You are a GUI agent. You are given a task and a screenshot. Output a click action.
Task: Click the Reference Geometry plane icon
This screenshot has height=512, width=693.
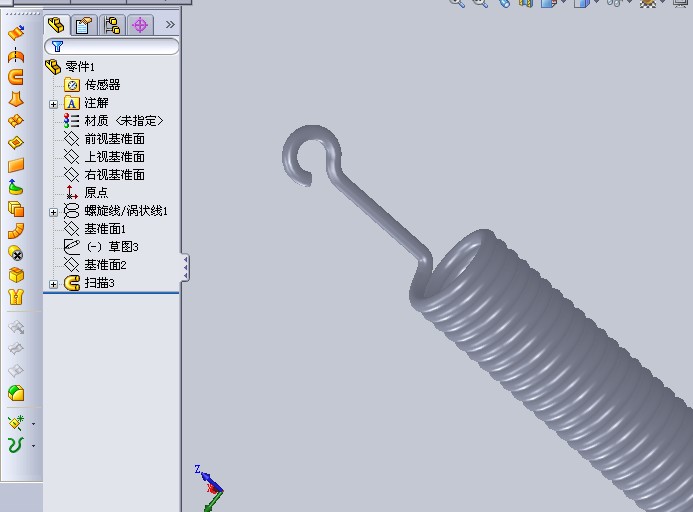click(16, 423)
